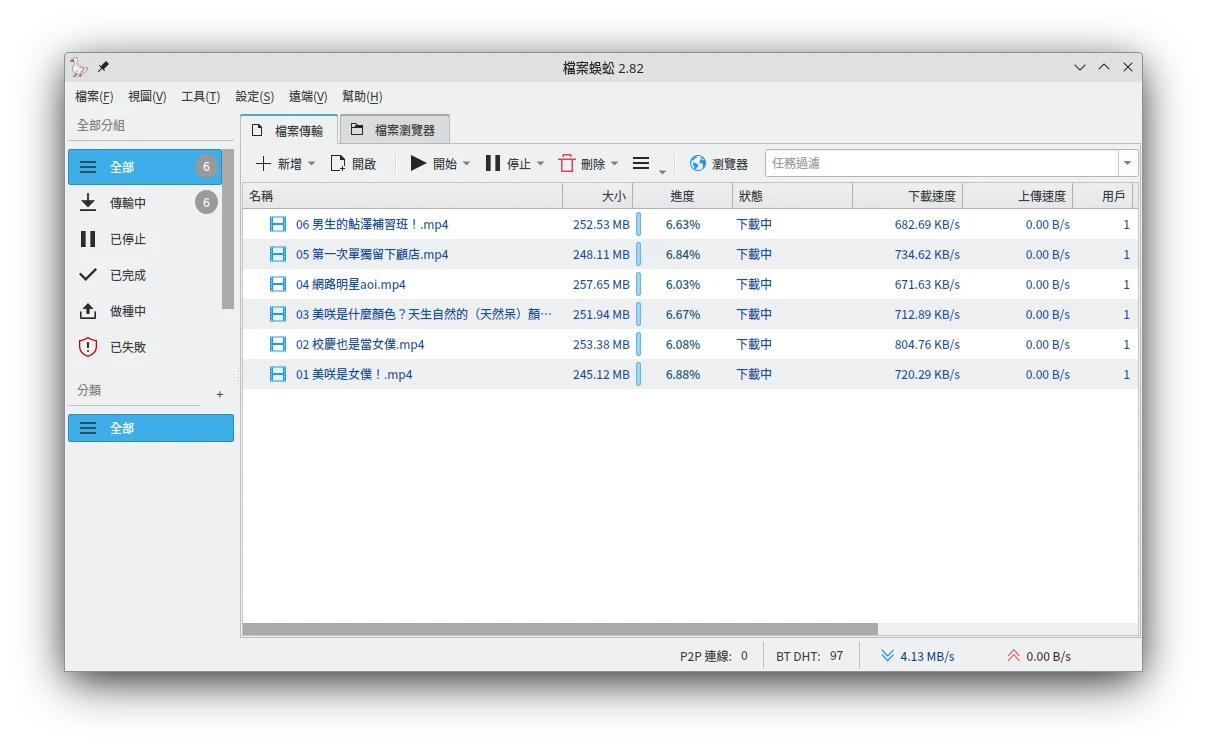1207x748 pixels.
Task: Select the Seeding (做種中) upload category
Action: [128, 311]
